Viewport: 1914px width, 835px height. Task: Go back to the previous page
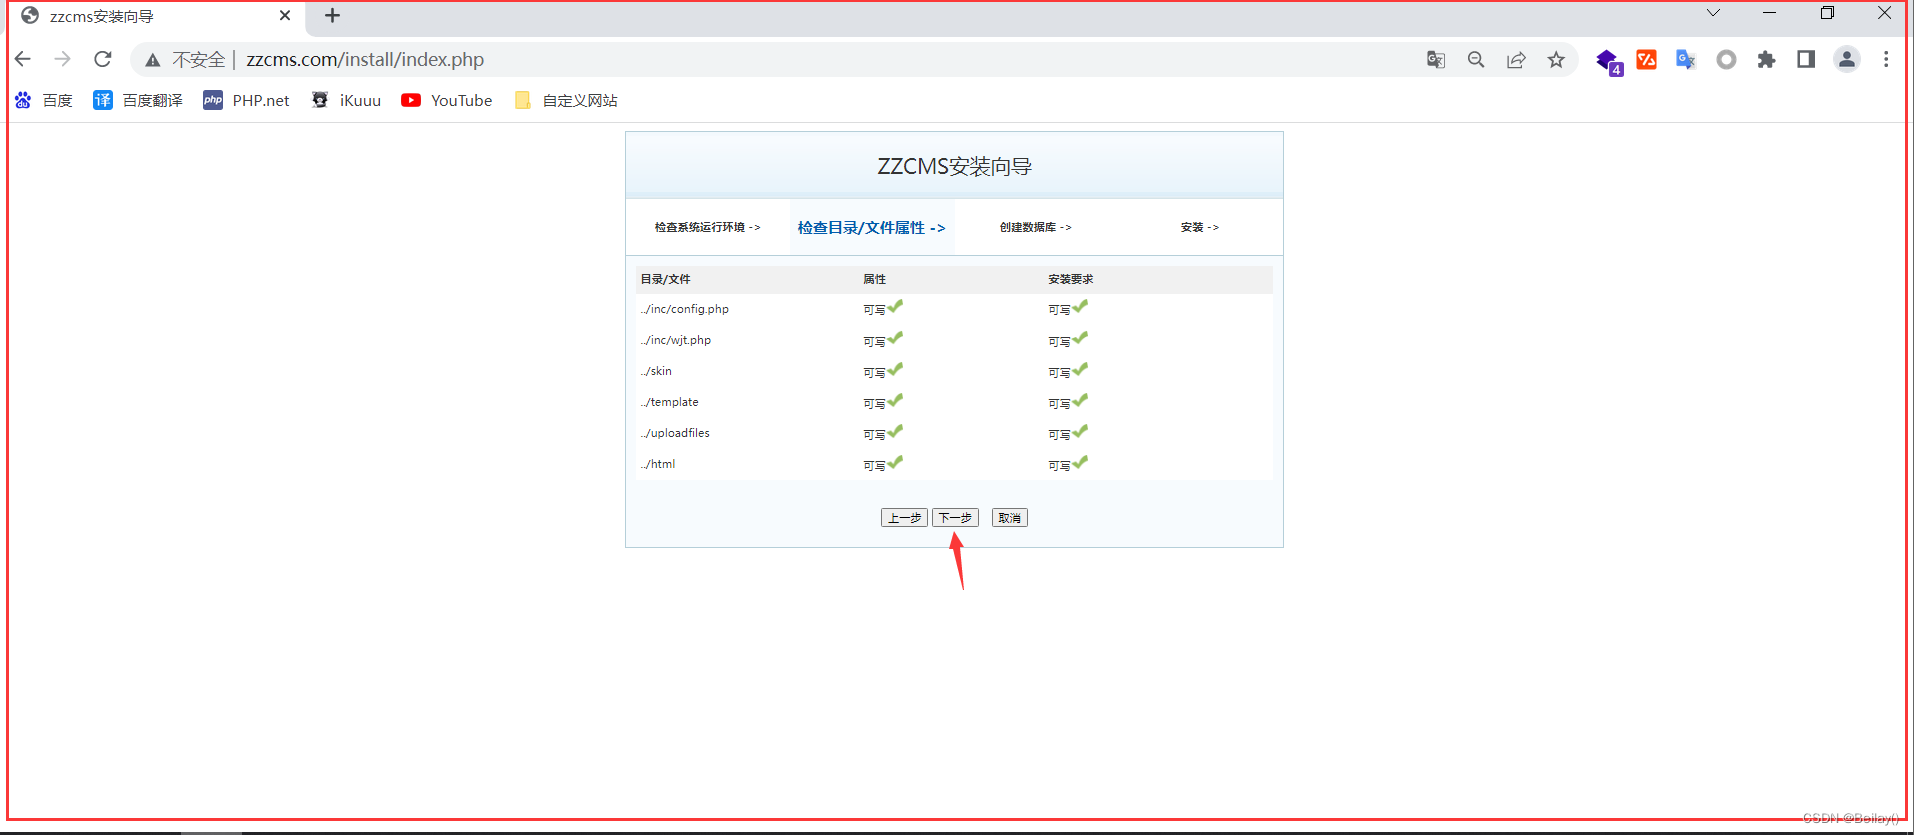[23, 59]
